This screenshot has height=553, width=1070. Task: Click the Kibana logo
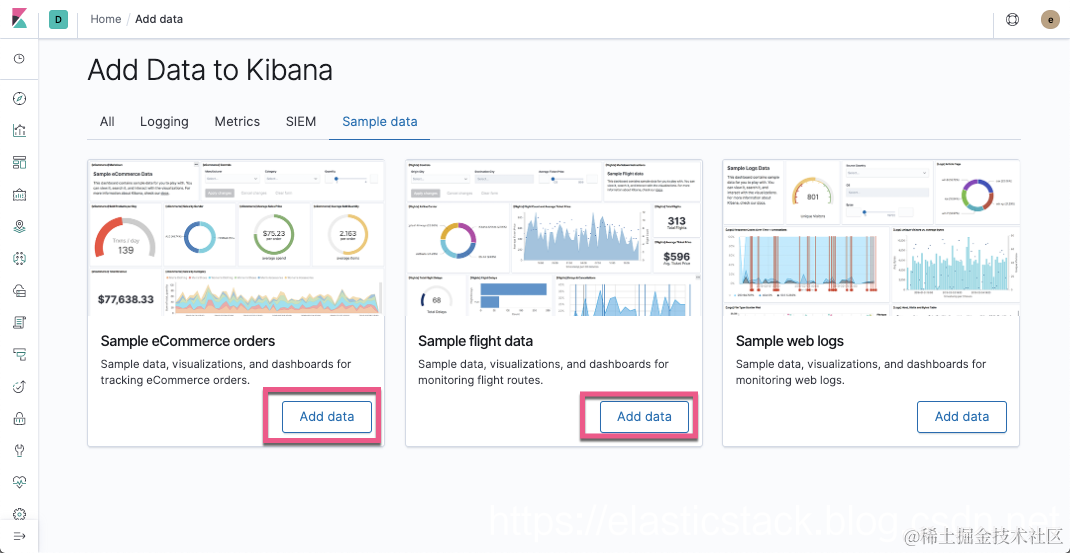[x=19, y=19]
